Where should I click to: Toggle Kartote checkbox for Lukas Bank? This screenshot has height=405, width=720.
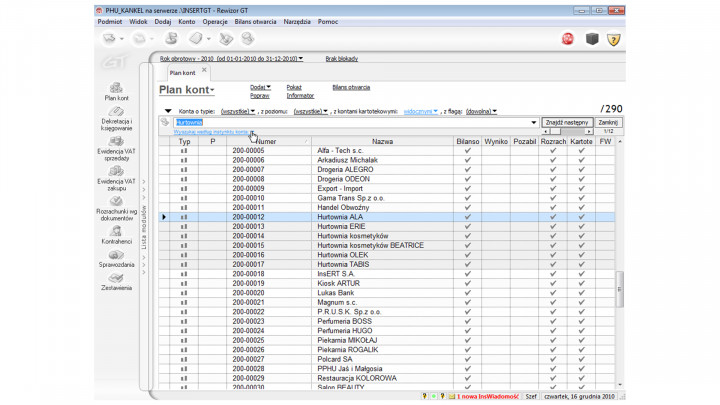pyautogui.click(x=582, y=292)
